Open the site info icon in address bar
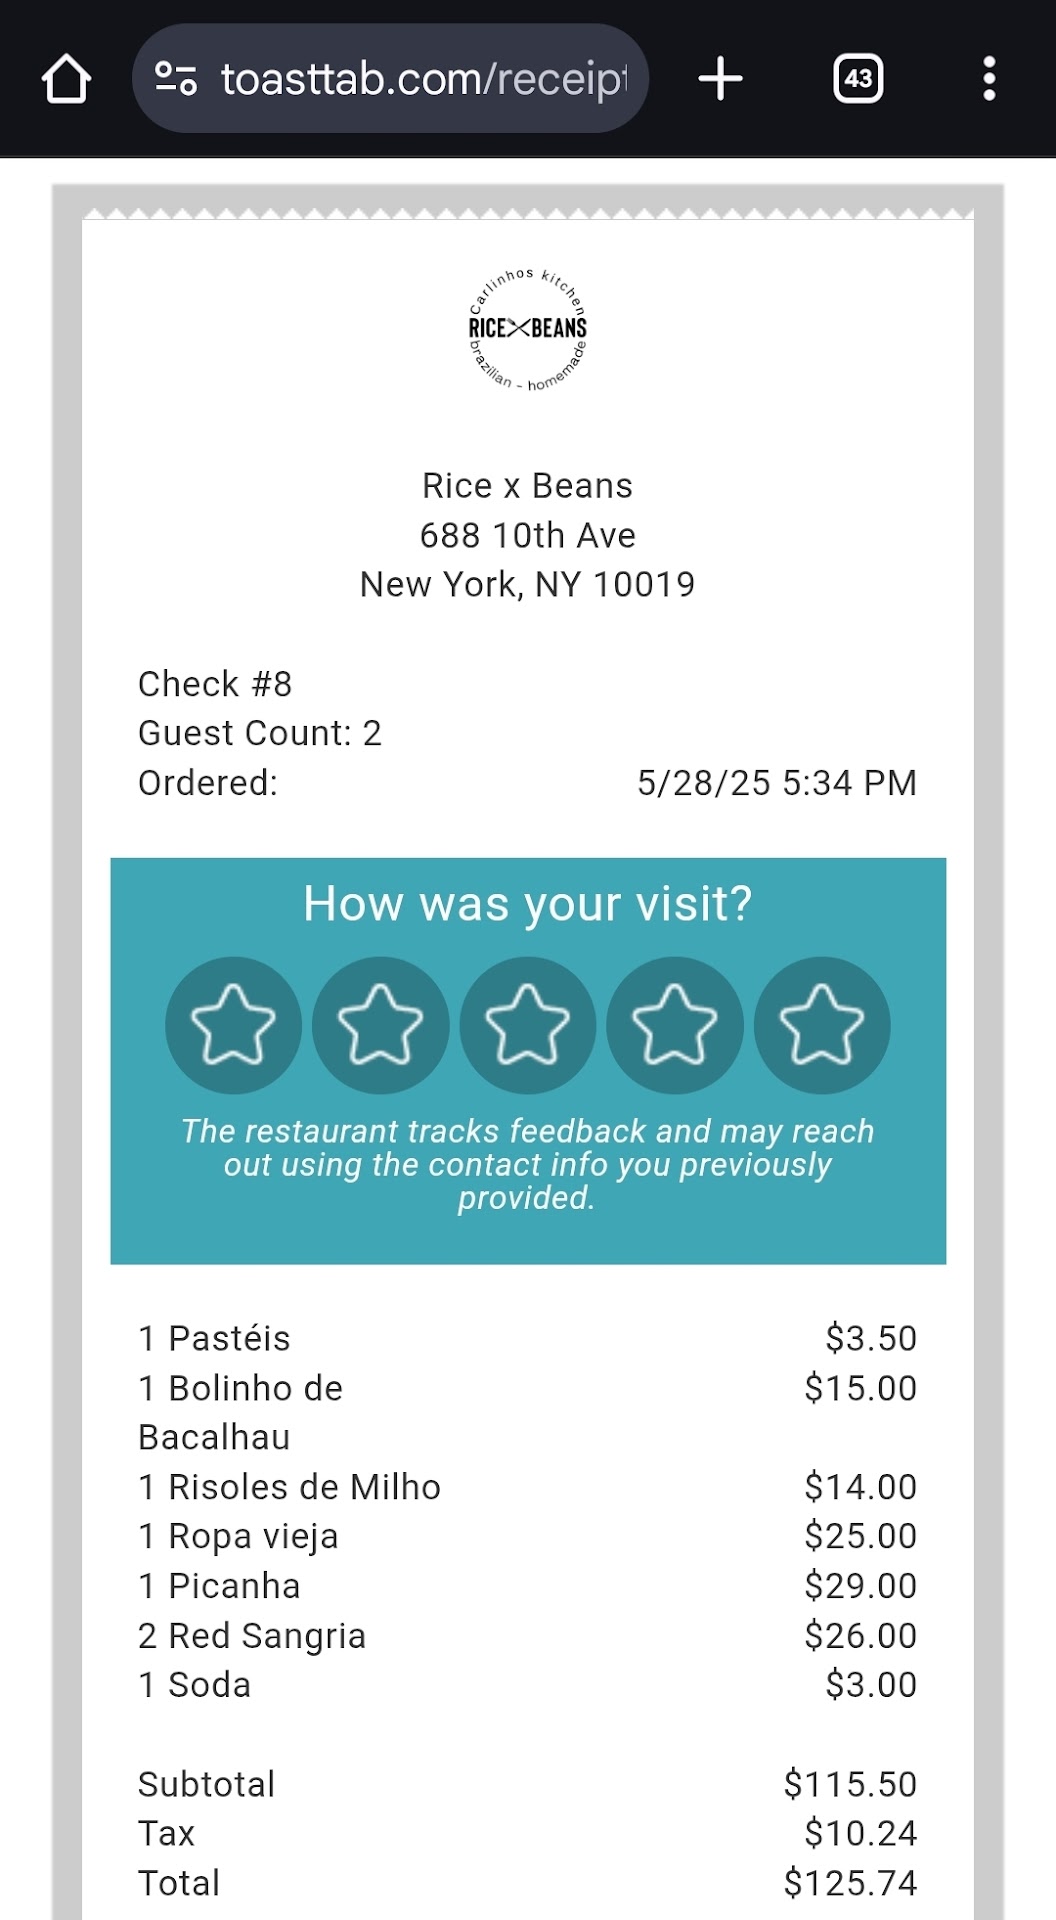 176,78
